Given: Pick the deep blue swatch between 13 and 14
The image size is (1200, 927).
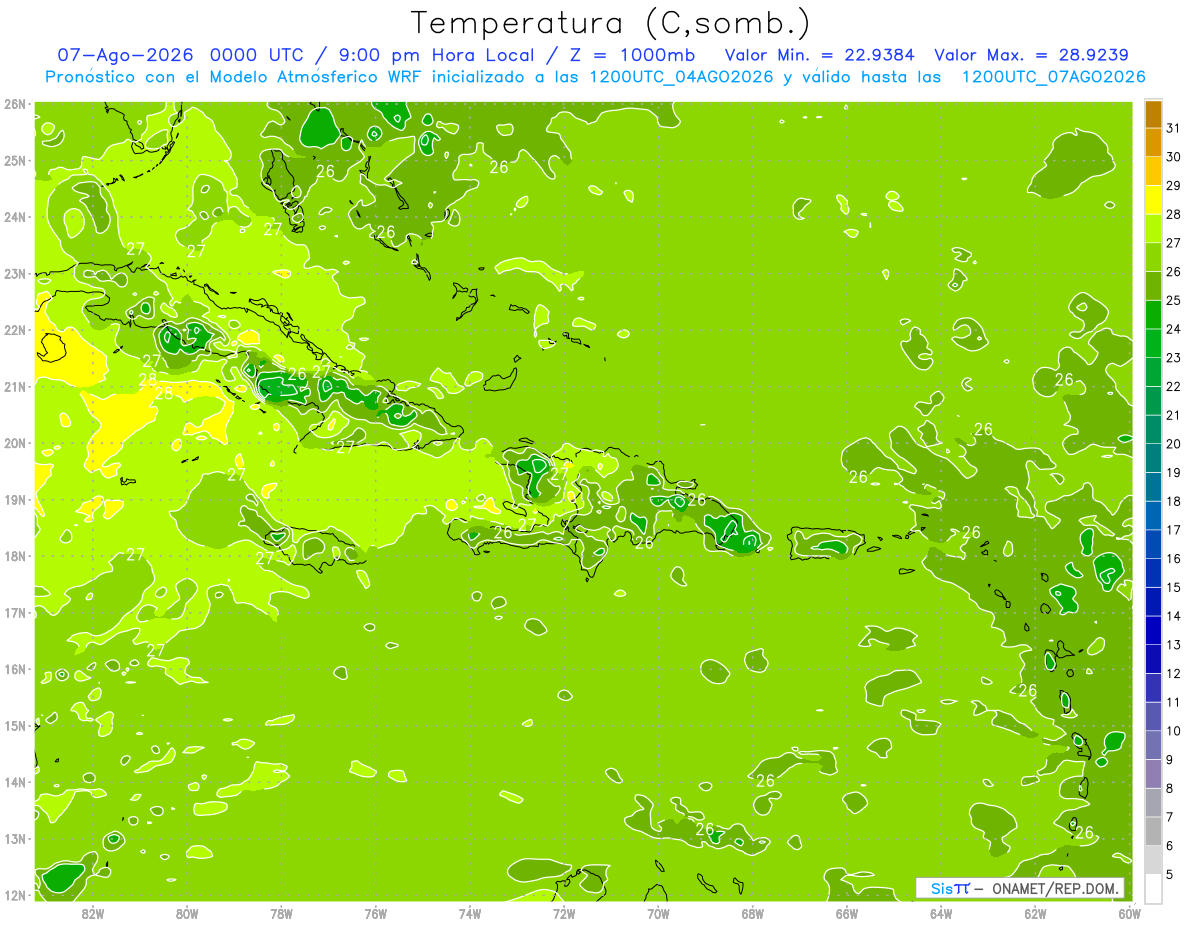Looking at the screenshot, I should click(x=1153, y=630).
